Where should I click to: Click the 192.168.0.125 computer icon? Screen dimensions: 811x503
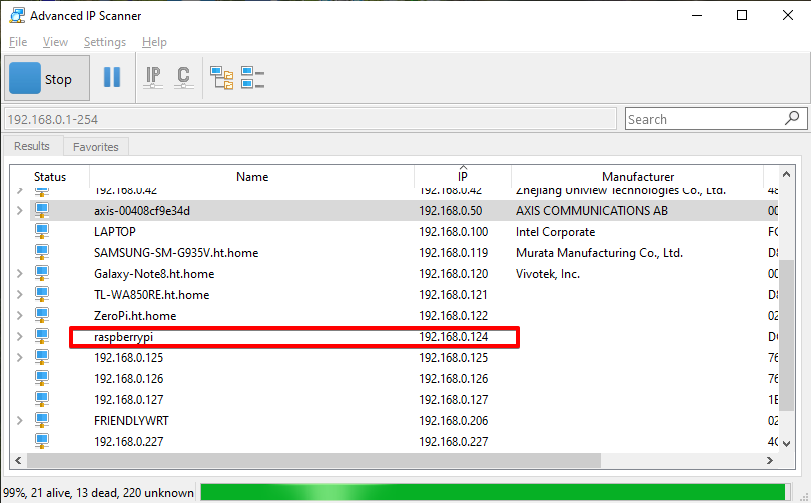[x=42, y=358]
